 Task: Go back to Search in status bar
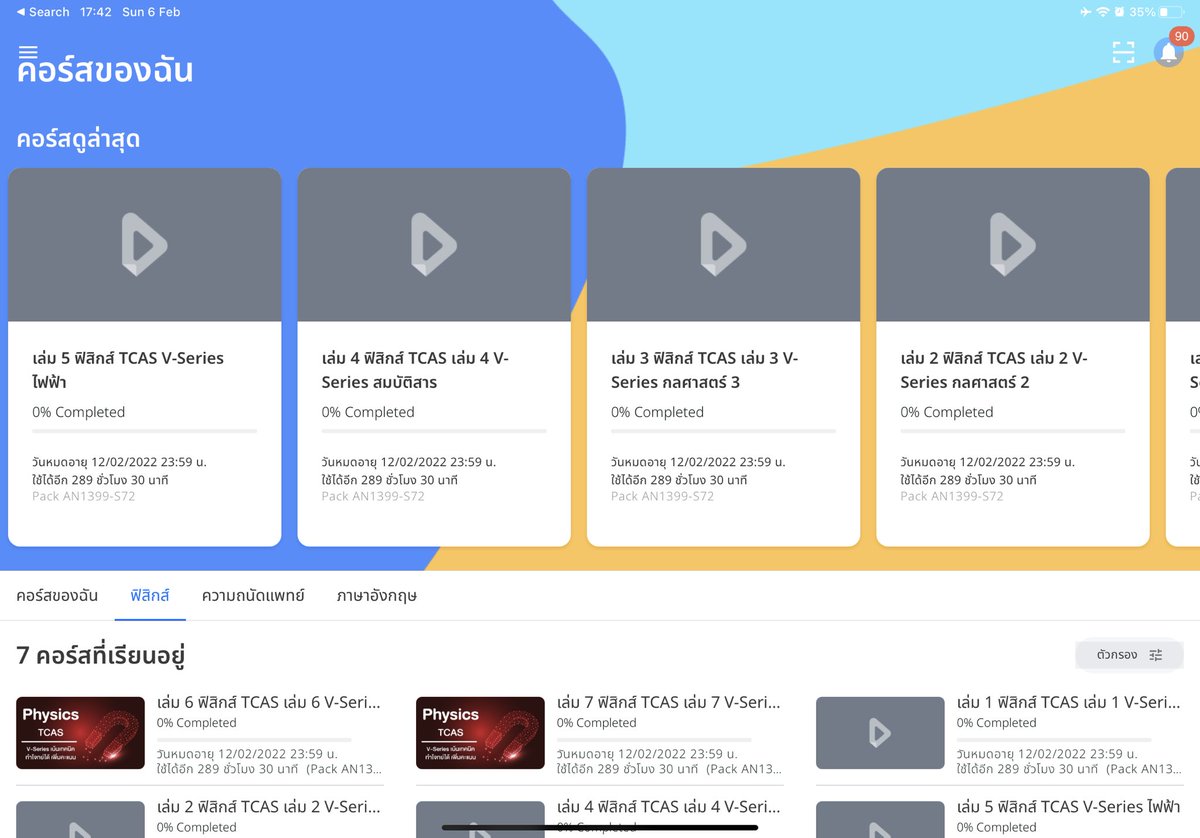[x=43, y=12]
